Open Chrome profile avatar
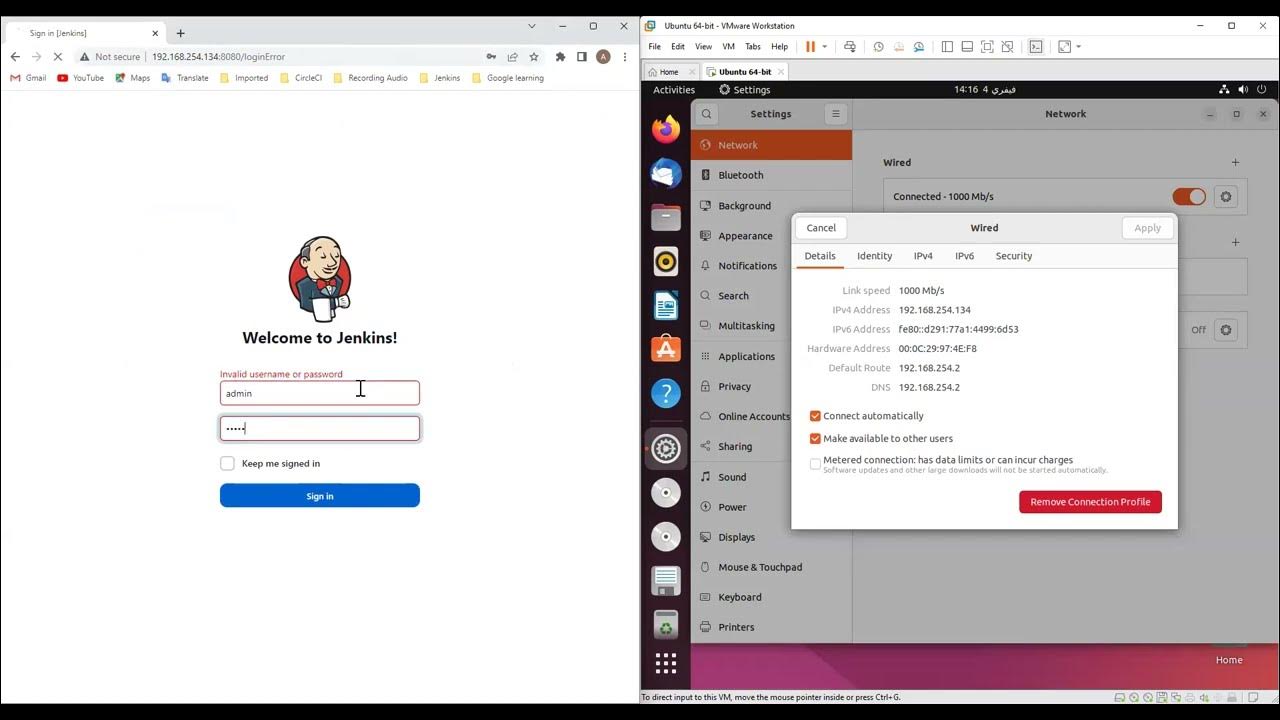 tap(603, 57)
